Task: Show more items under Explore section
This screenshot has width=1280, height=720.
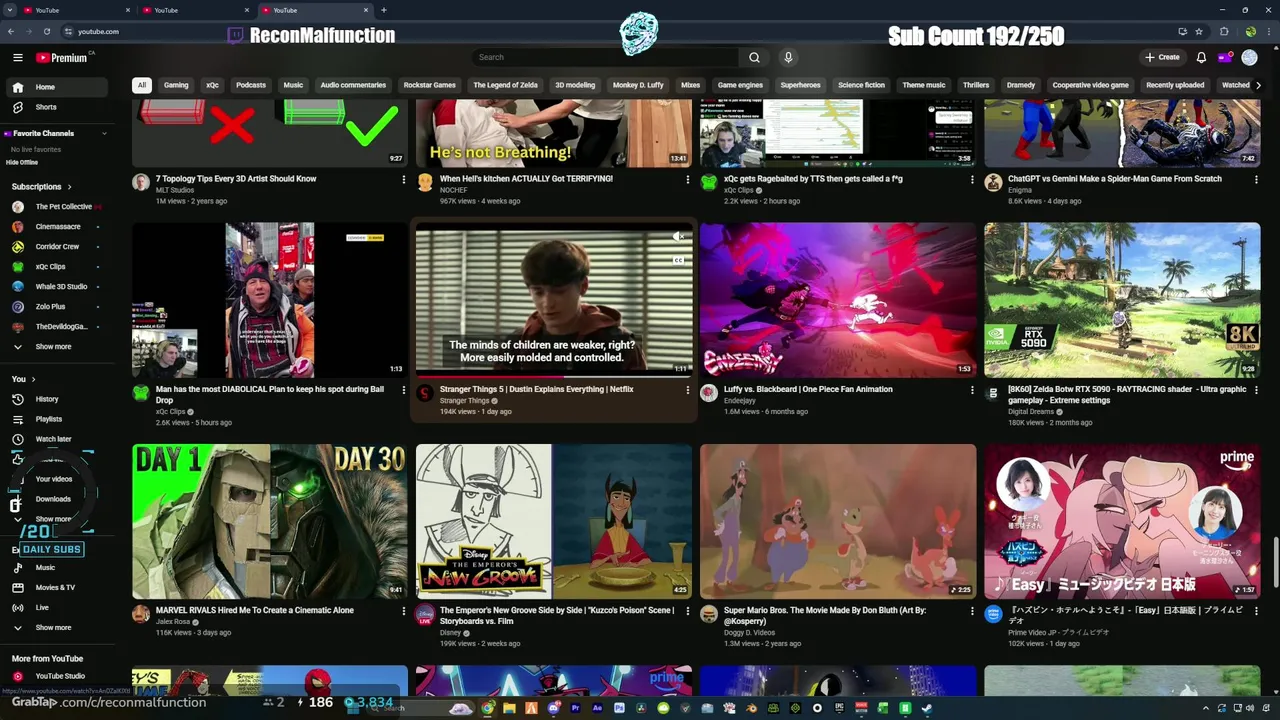Action: (x=59, y=628)
